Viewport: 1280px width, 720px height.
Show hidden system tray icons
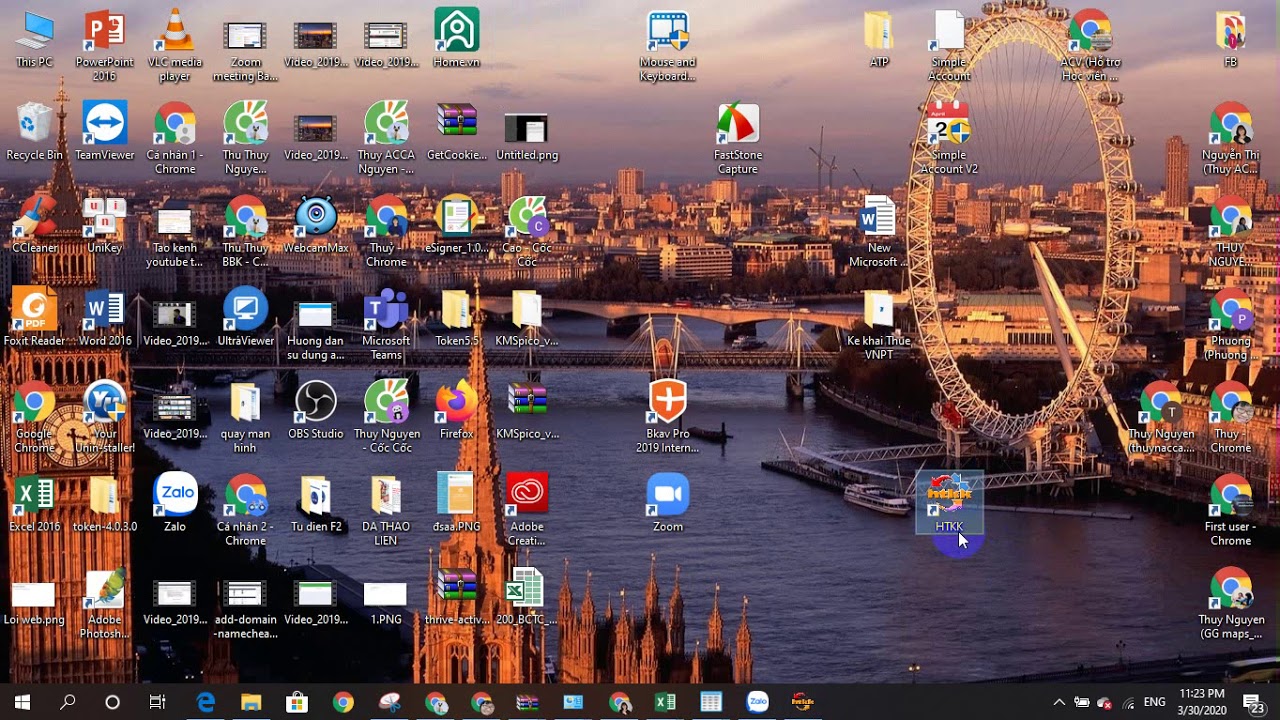(x=1059, y=702)
